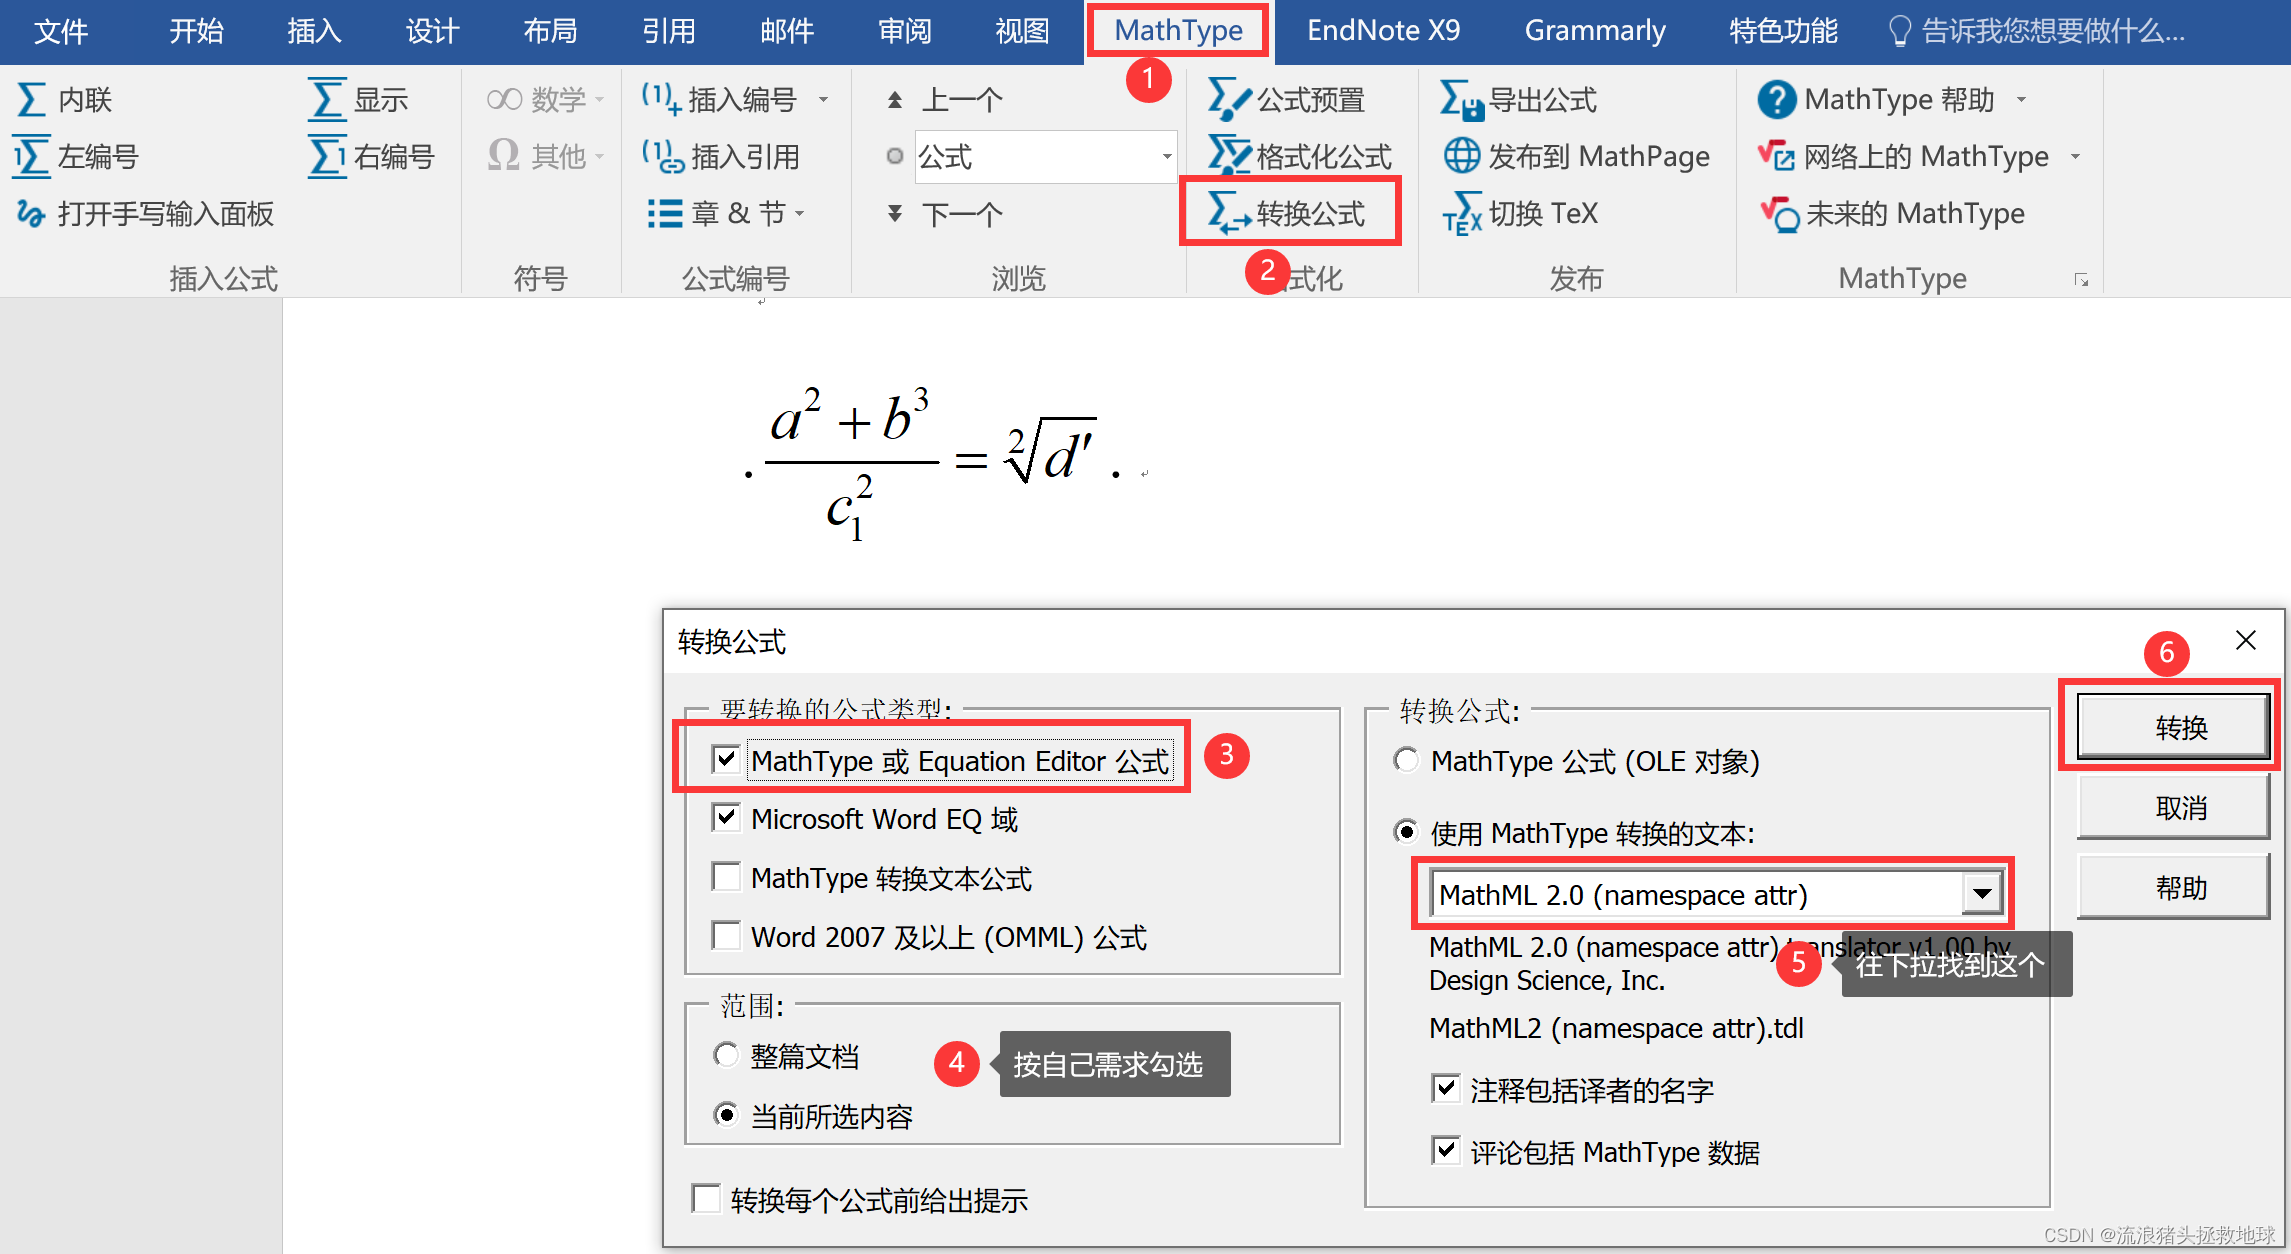Select 整篇文档 whole document radio

pos(726,1055)
